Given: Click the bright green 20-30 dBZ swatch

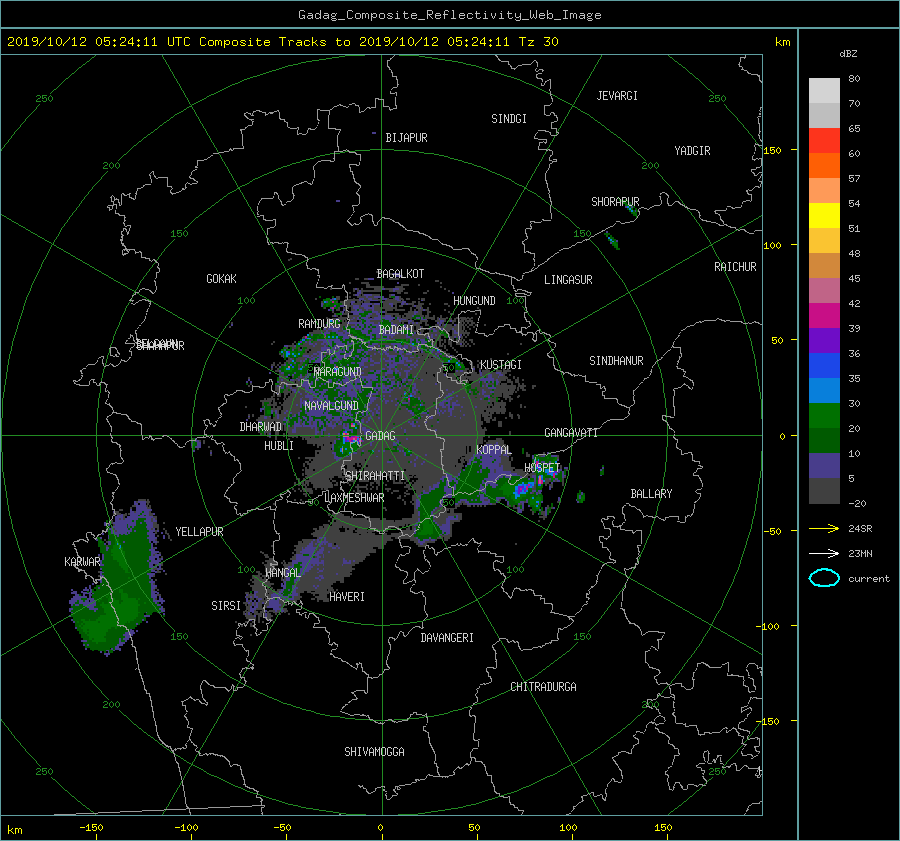Looking at the screenshot, I should coord(824,415).
